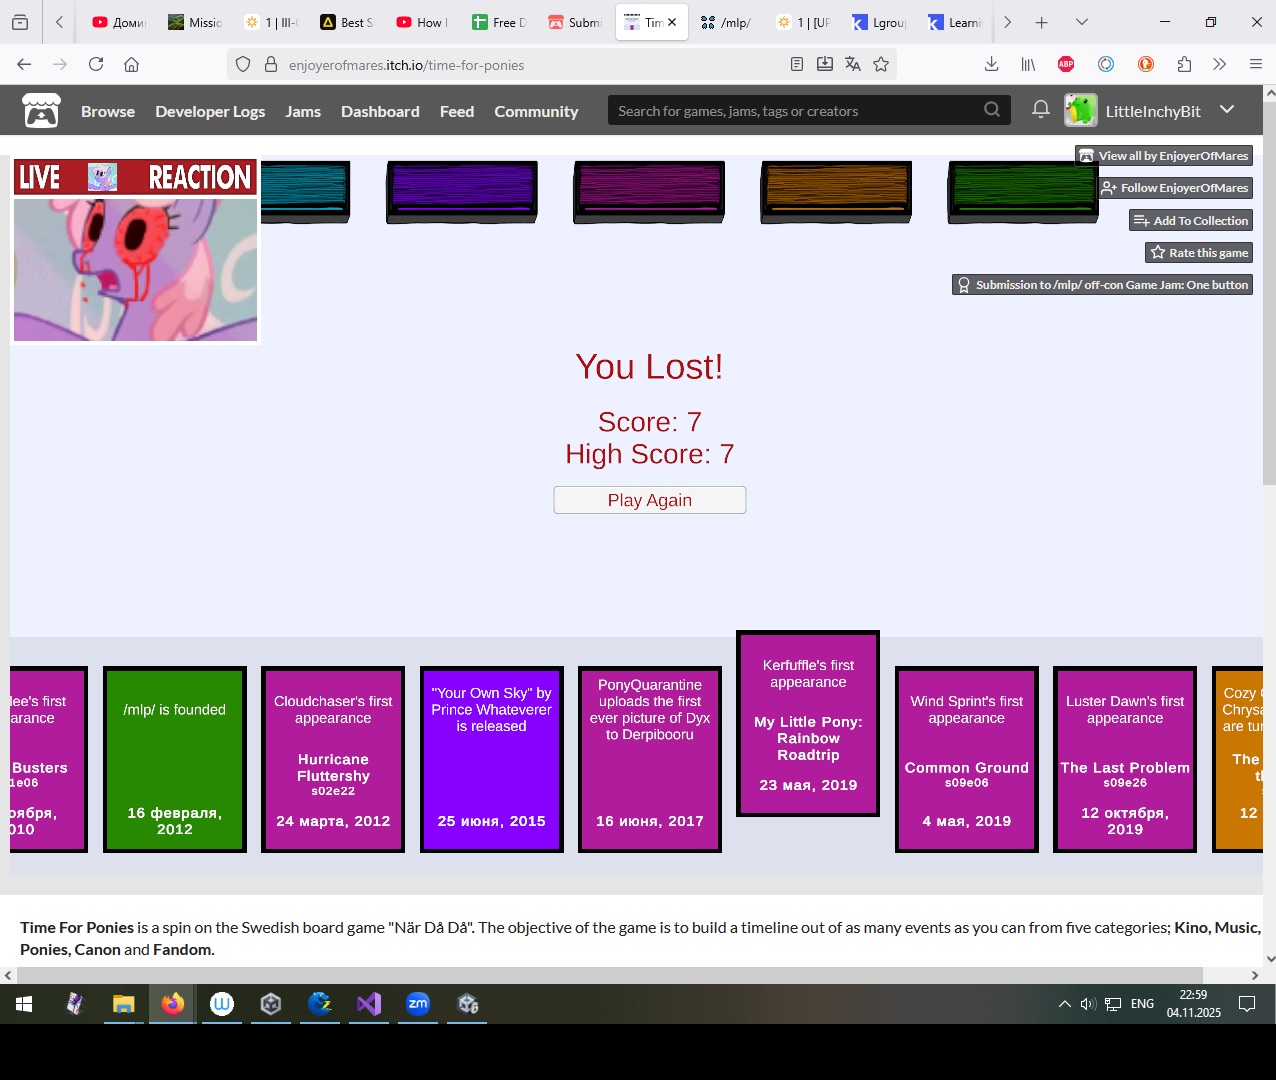Open the notifications bell icon
Image resolution: width=1276 pixels, height=1080 pixels.
tap(1040, 110)
